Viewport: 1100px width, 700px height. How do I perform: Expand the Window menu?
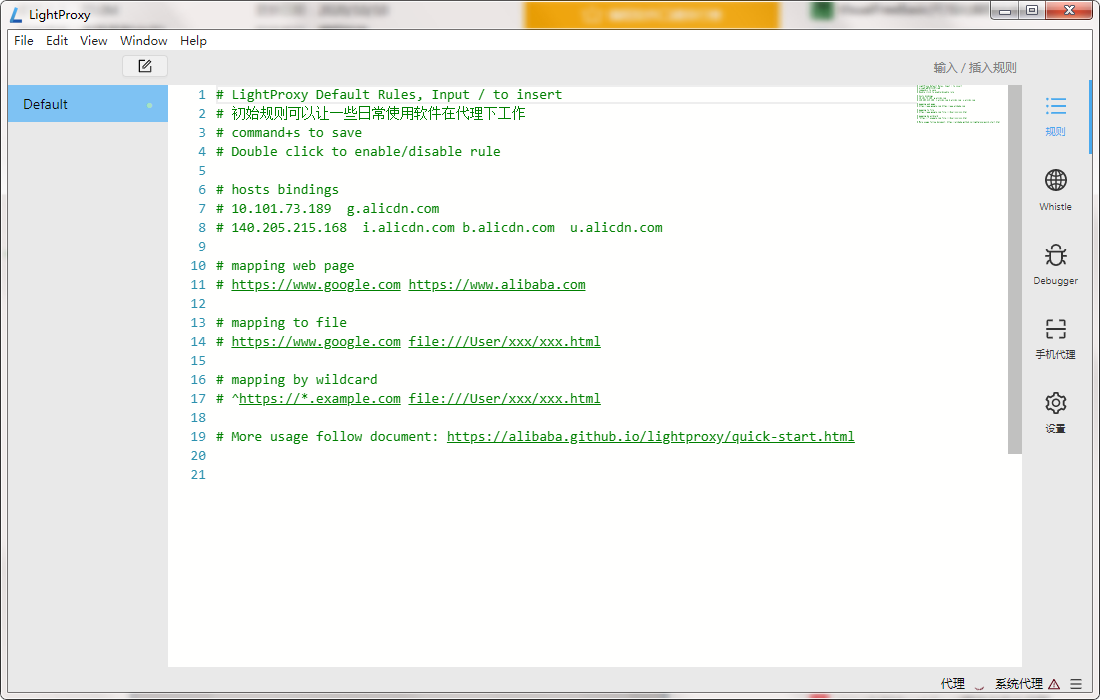[x=144, y=41]
